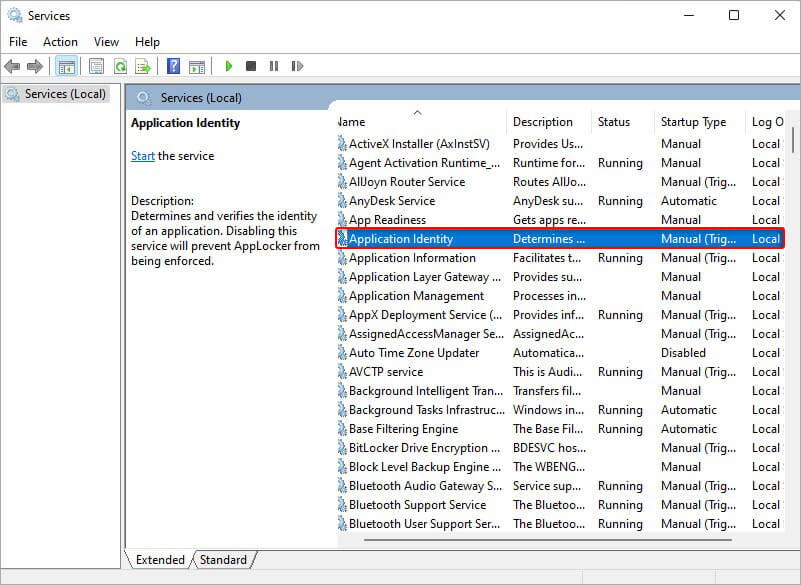This screenshot has height=585, width=801.
Task: Select AppX Deployment Service row
Action: 560,315
